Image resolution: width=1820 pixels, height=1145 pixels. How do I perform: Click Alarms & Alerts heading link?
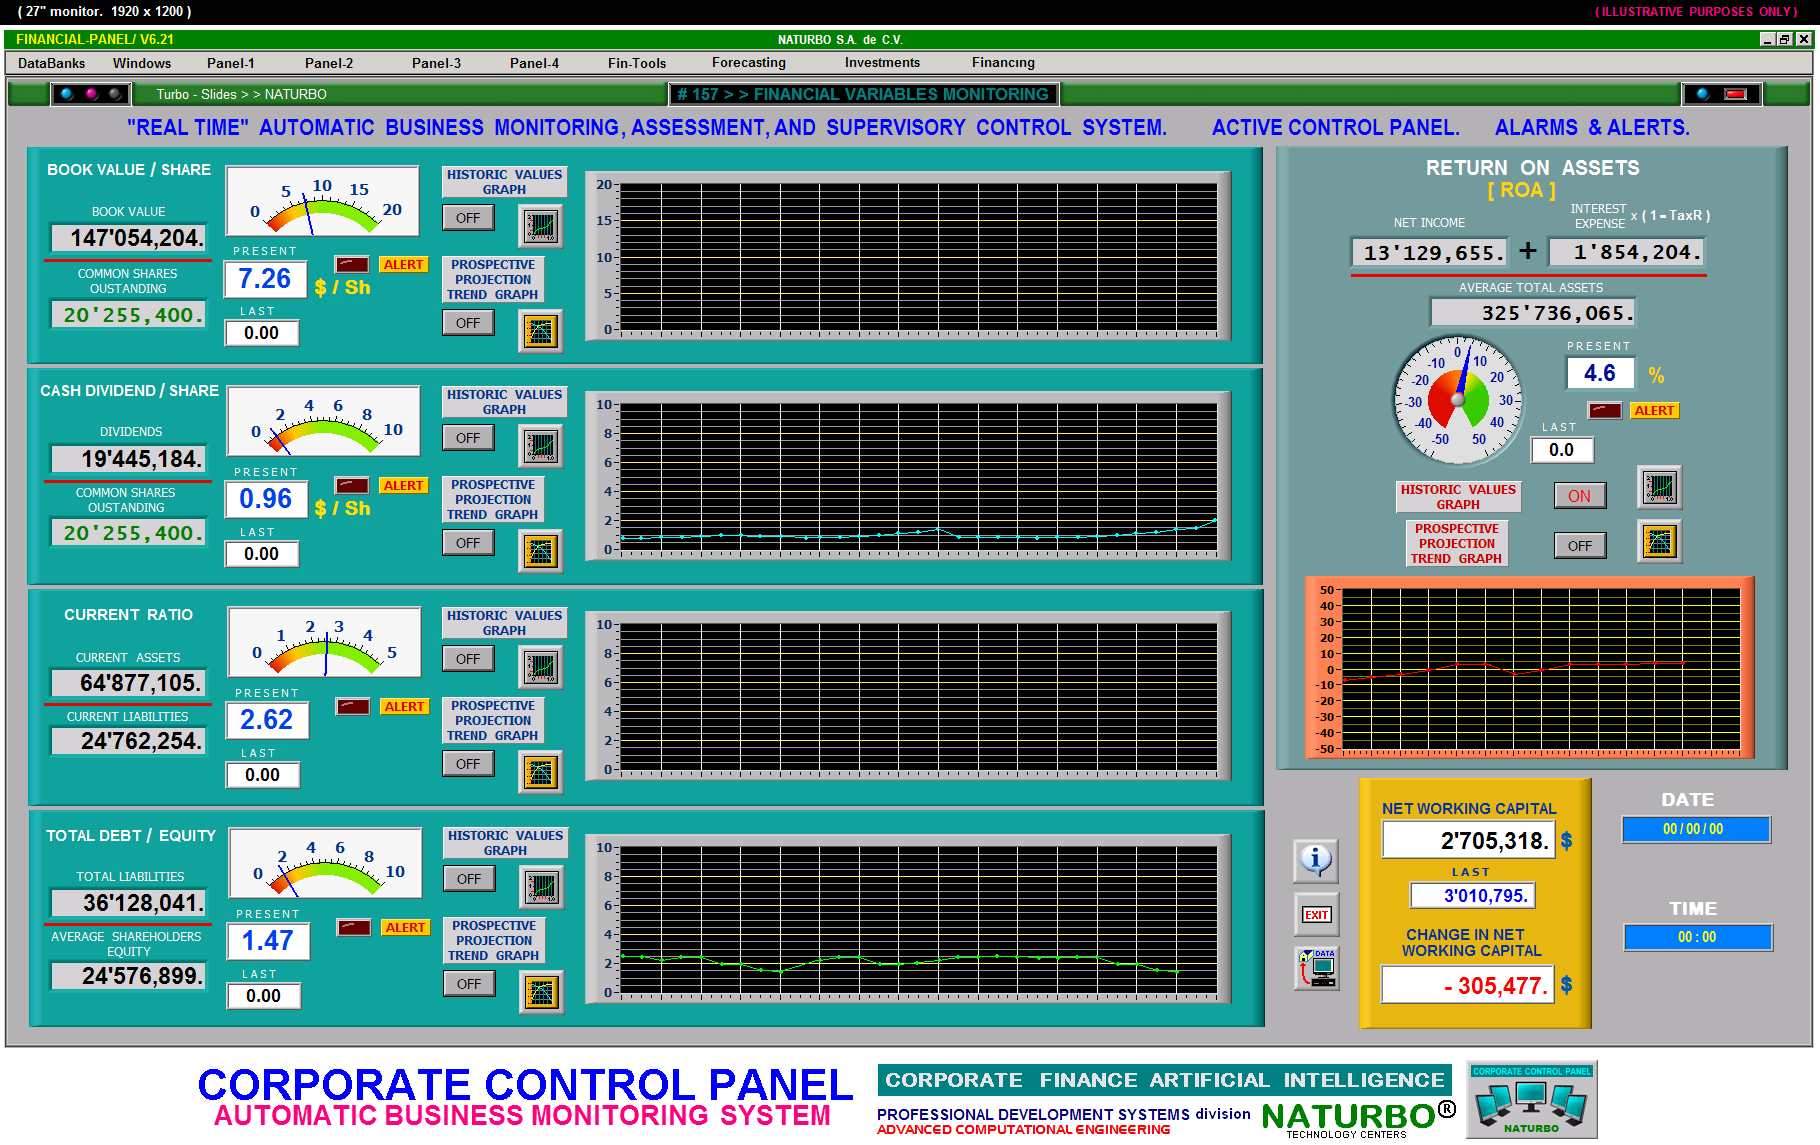click(1592, 128)
